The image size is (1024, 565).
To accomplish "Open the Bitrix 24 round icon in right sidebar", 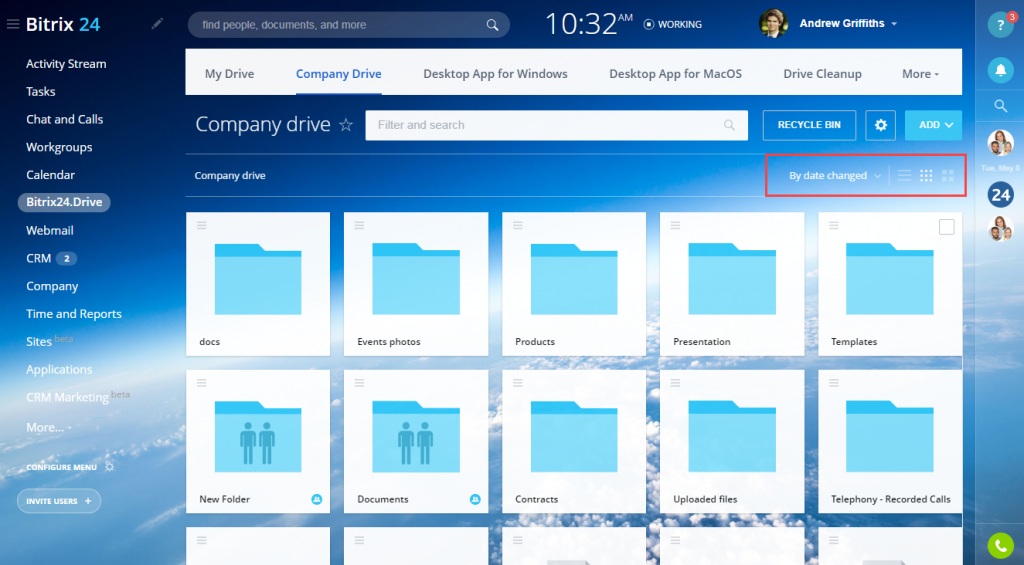I will click(x=1000, y=195).
